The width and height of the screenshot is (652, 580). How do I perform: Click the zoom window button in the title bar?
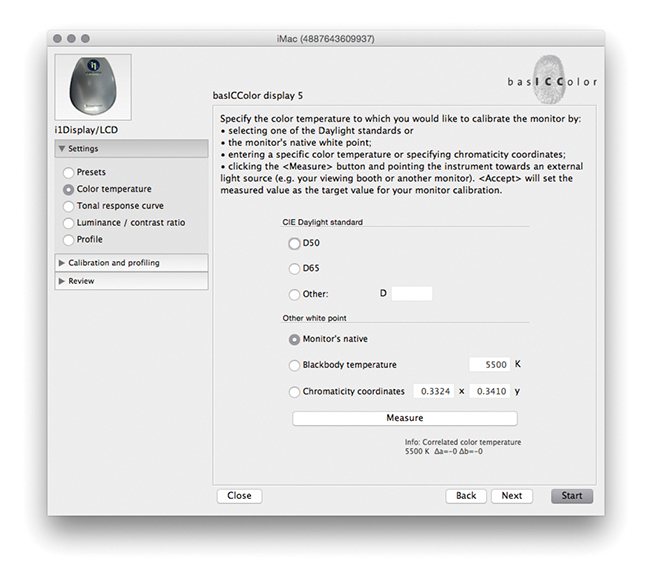click(x=85, y=39)
